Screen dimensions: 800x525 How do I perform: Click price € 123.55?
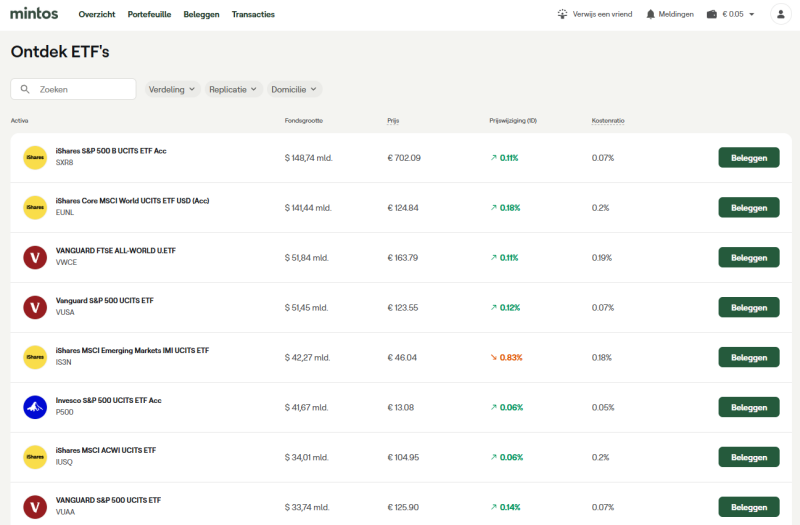point(403,308)
